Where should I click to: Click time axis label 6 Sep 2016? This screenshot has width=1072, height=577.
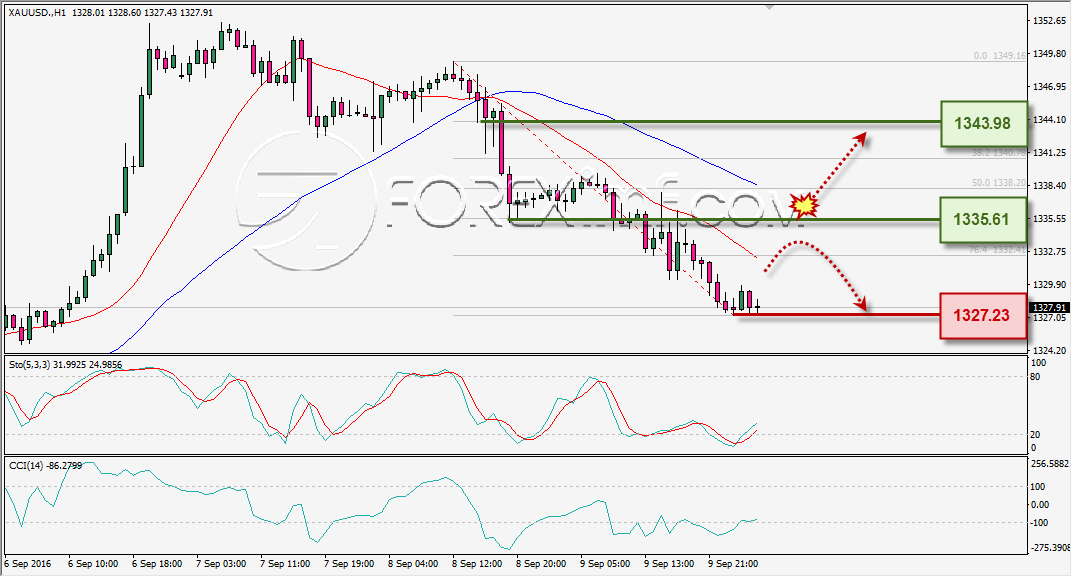click(27, 564)
